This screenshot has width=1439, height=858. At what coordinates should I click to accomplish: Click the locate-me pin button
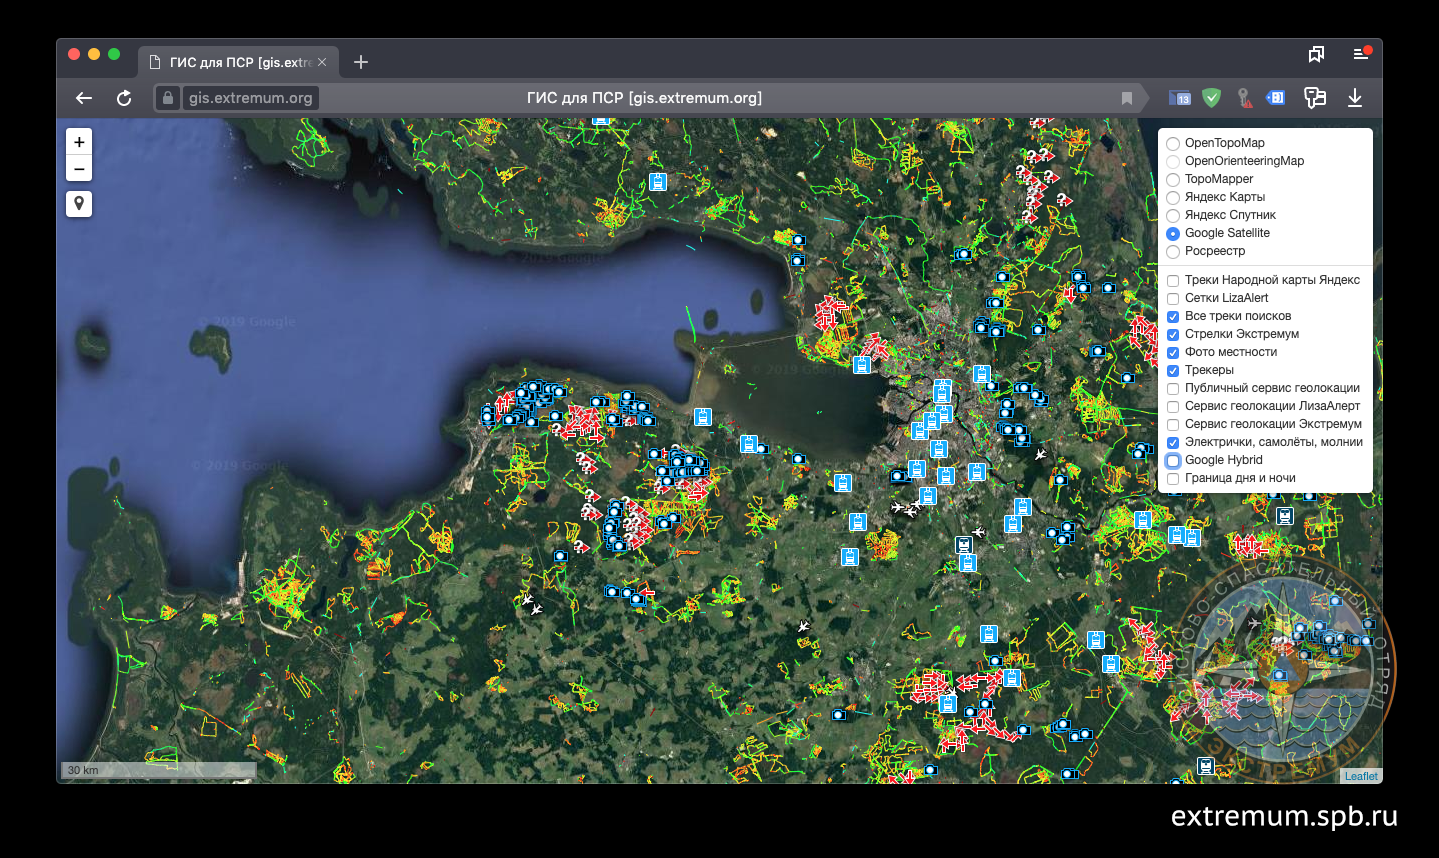pos(79,204)
